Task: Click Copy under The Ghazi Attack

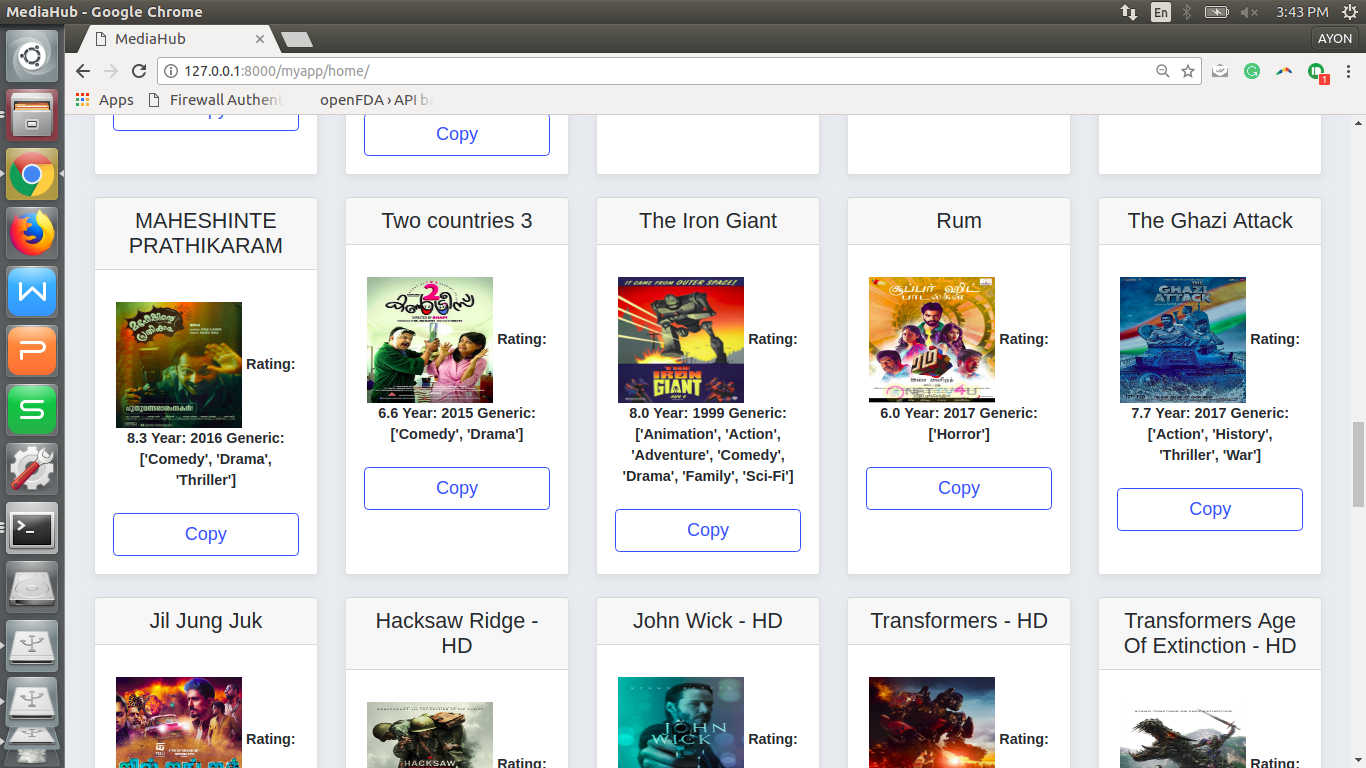Action: pos(1210,509)
